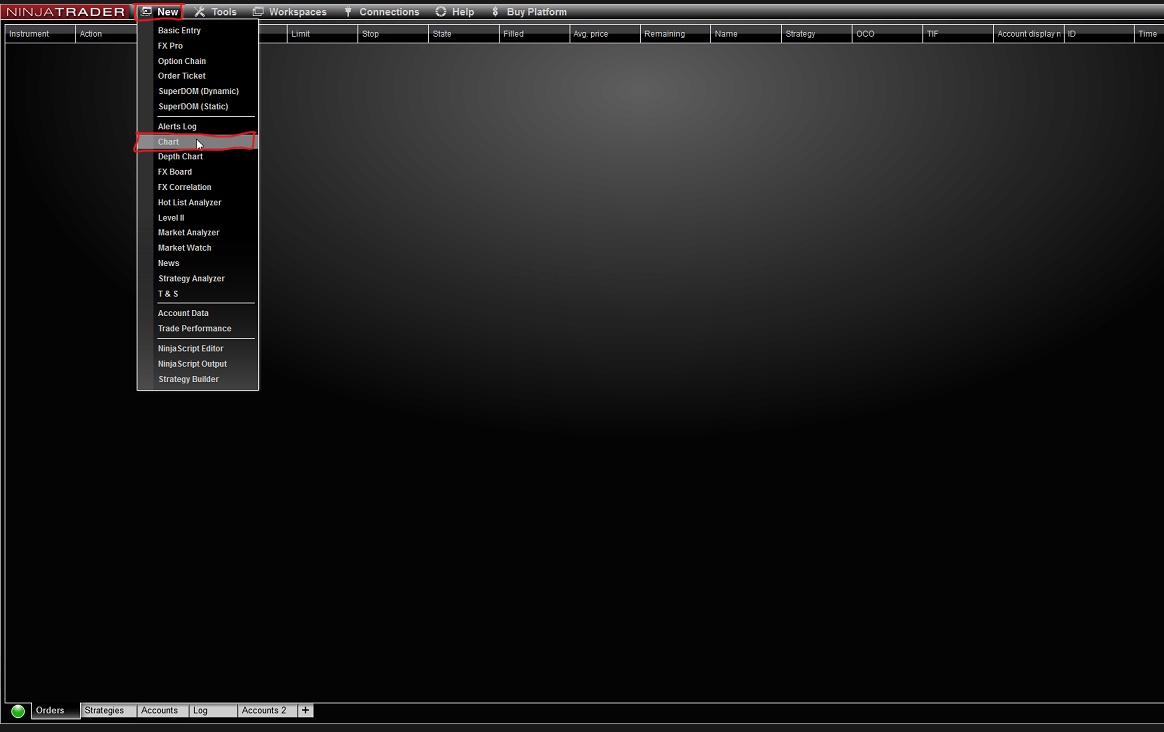Choose SuperDOM (Dynamic)

[x=197, y=91]
